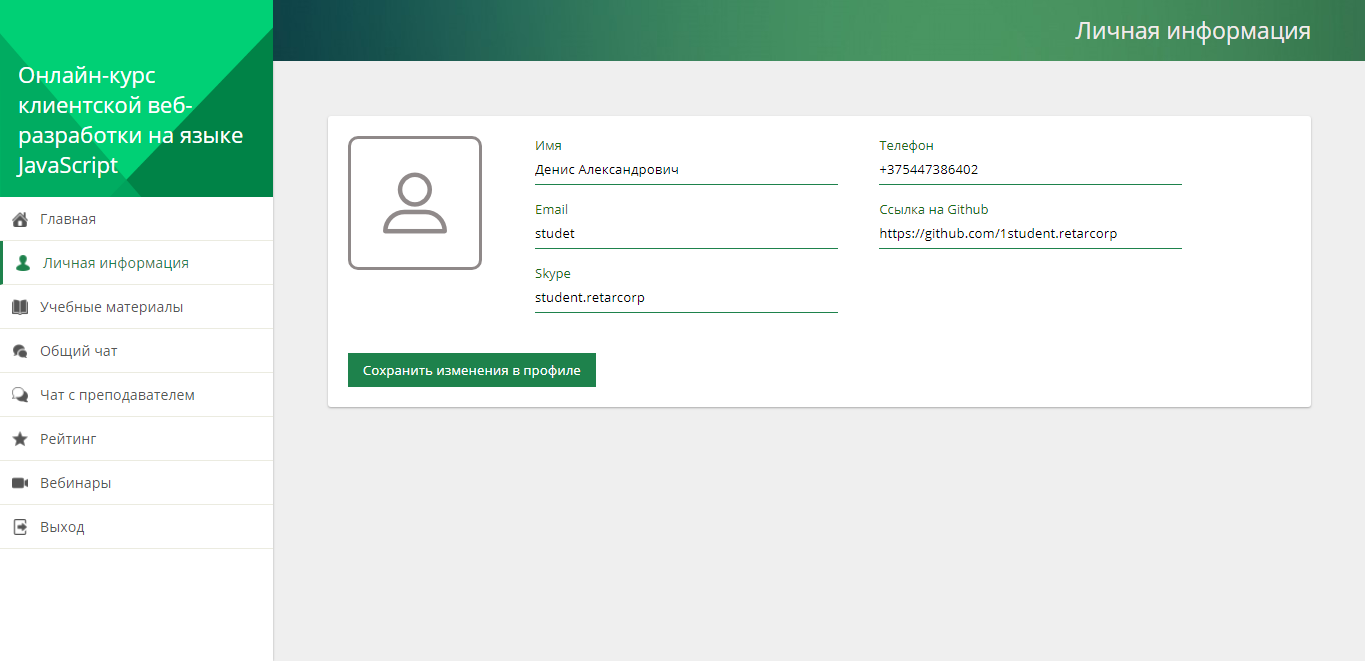1365x661 pixels.
Task: Click into the Email field
Action: pyautogui.click(x=686, y=234)
